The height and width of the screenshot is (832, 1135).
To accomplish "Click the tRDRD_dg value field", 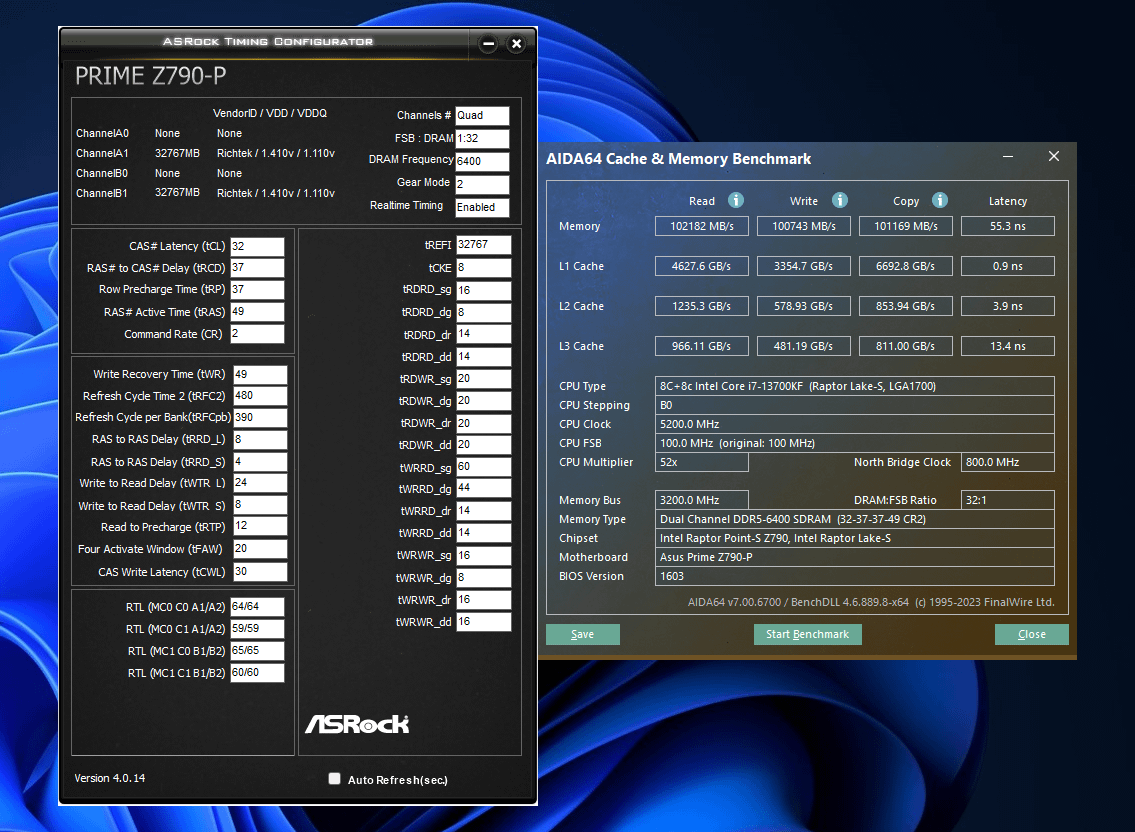I will [484, 312].
